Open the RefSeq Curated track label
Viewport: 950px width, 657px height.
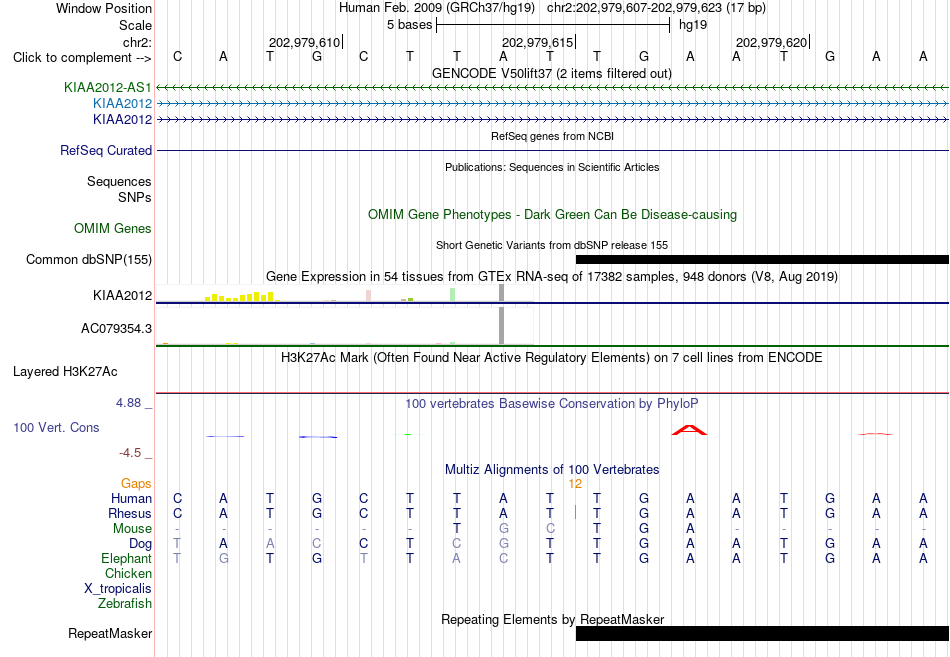106,150
